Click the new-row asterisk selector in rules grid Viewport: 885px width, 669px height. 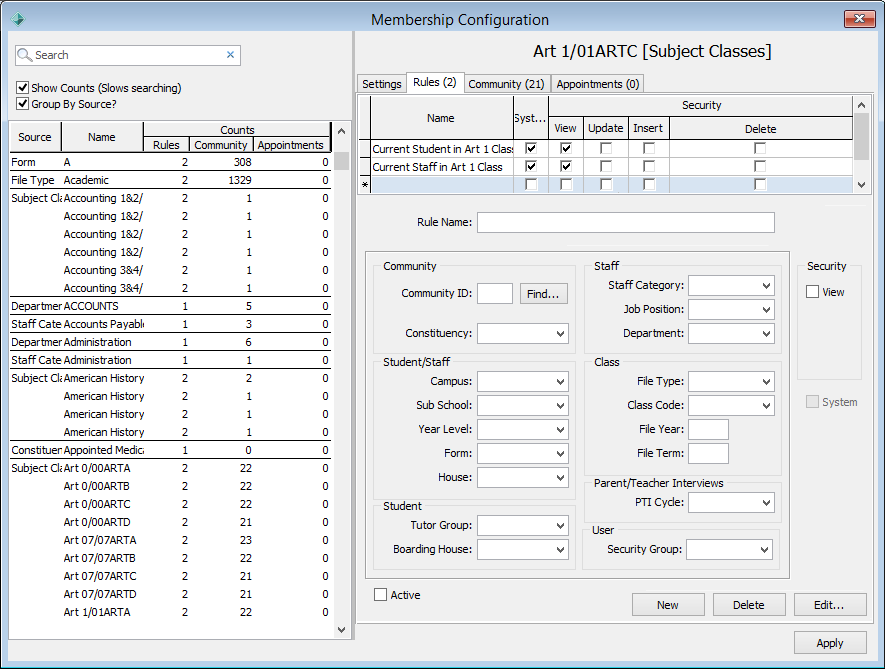(365, 185)
